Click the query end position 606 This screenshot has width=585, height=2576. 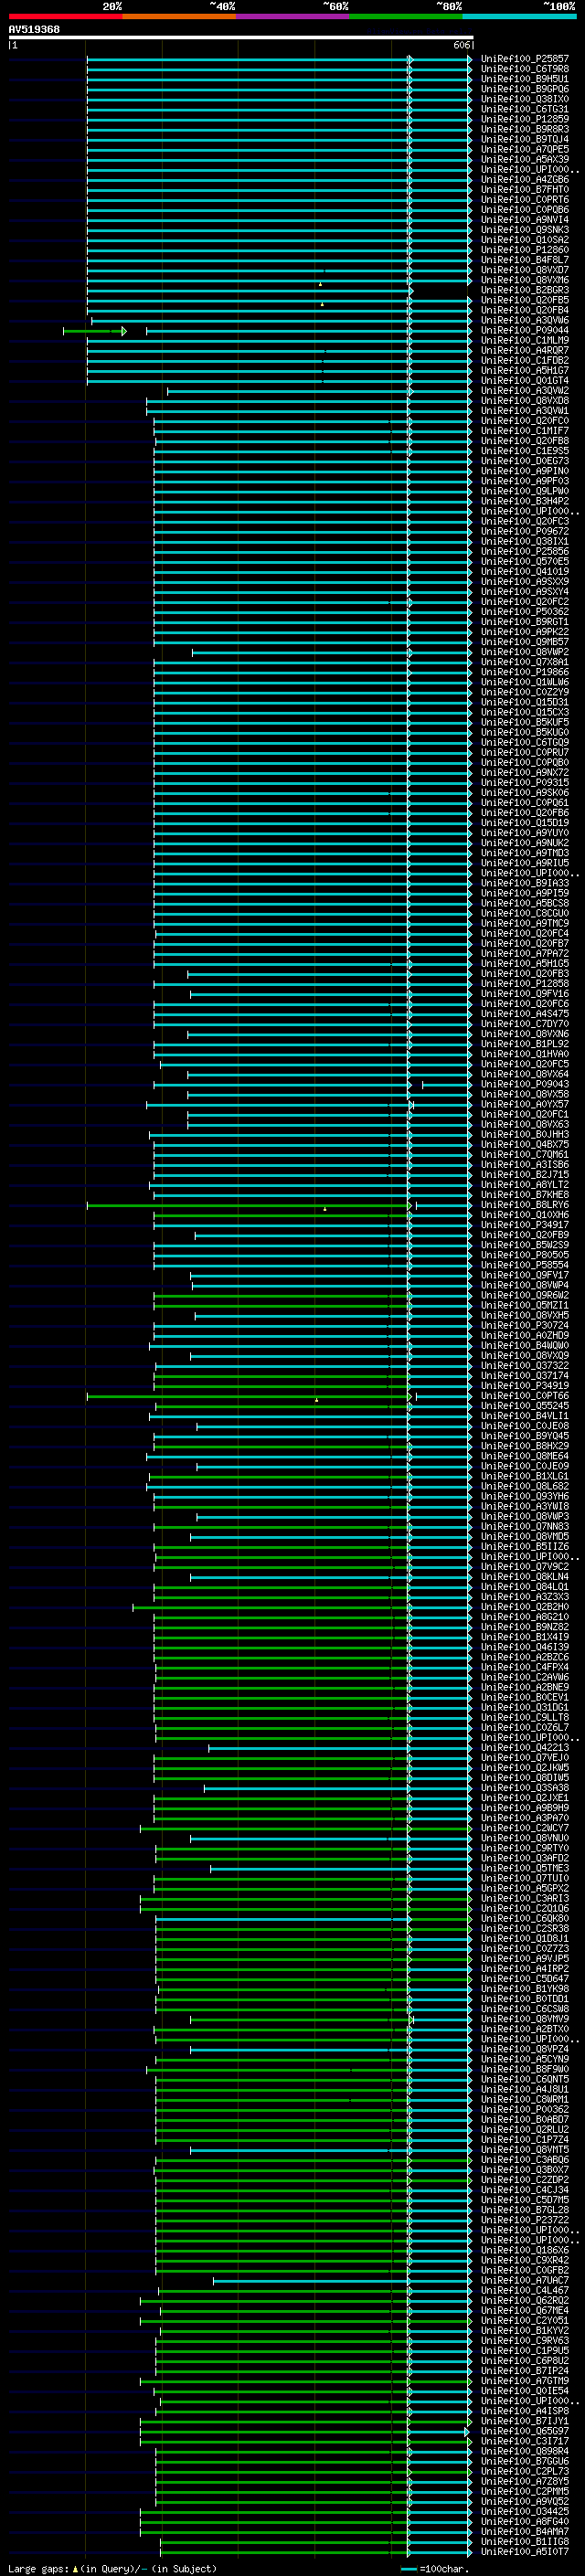click(461, 45)
